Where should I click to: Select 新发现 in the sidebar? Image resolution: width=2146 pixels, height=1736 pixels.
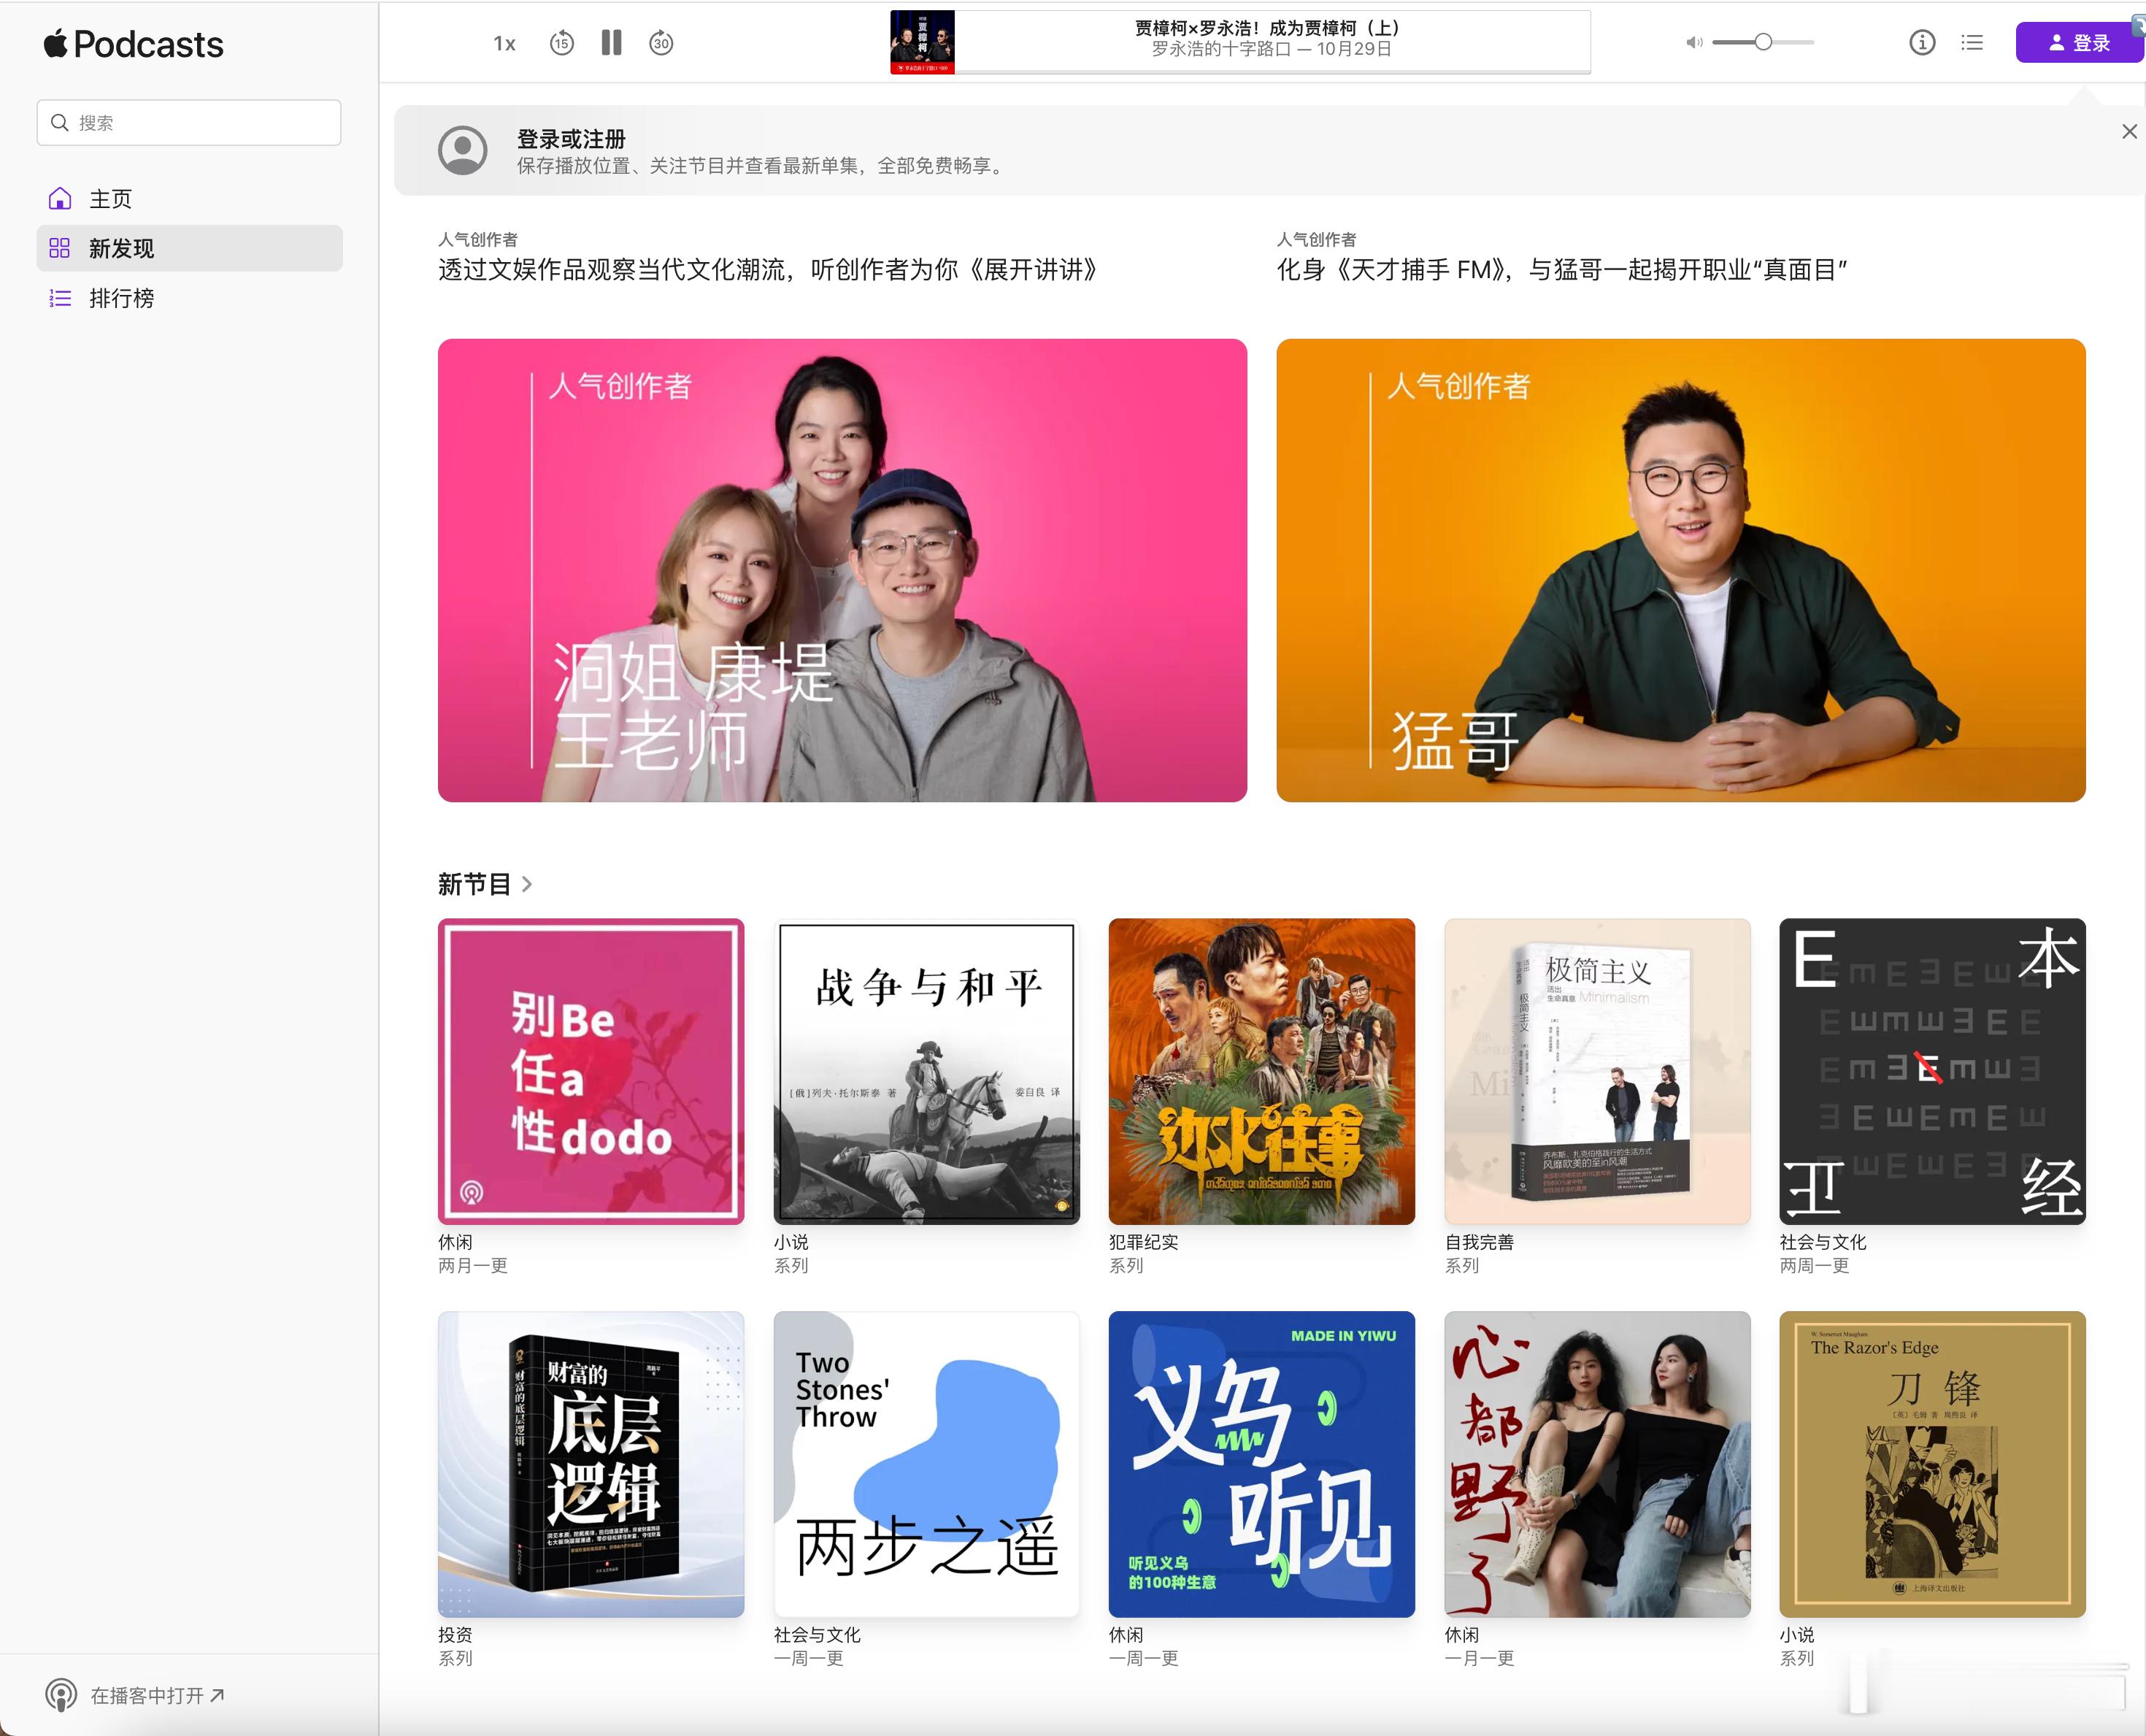coord(121,249)
